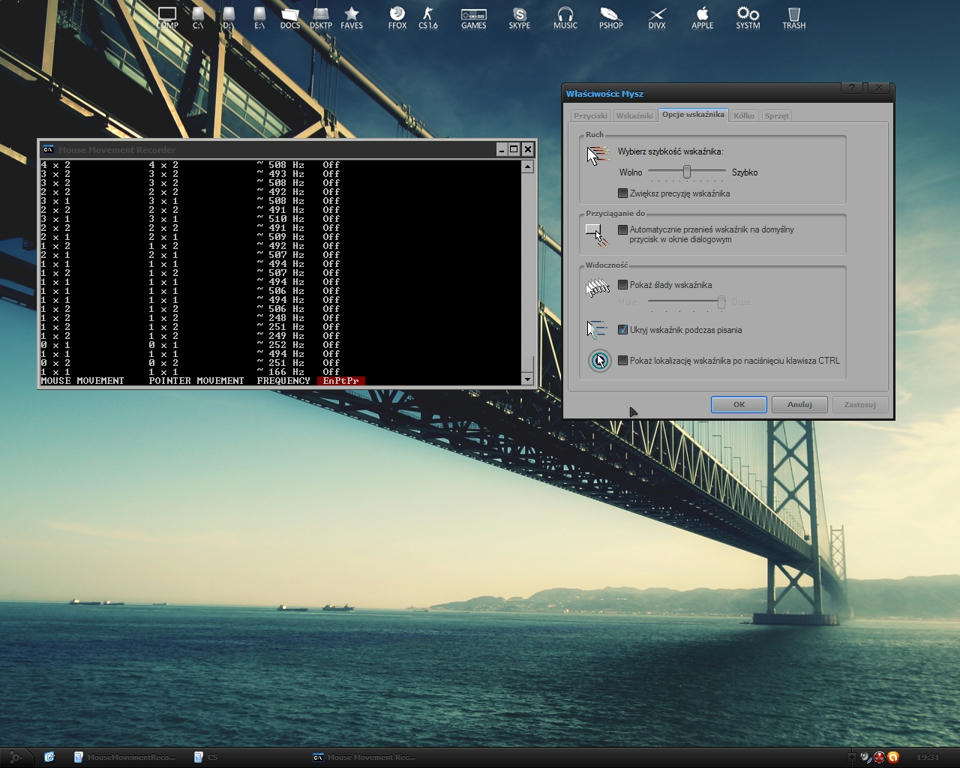
Task: Launch PSHOP Photoshop from the dock
Action: 610,18
